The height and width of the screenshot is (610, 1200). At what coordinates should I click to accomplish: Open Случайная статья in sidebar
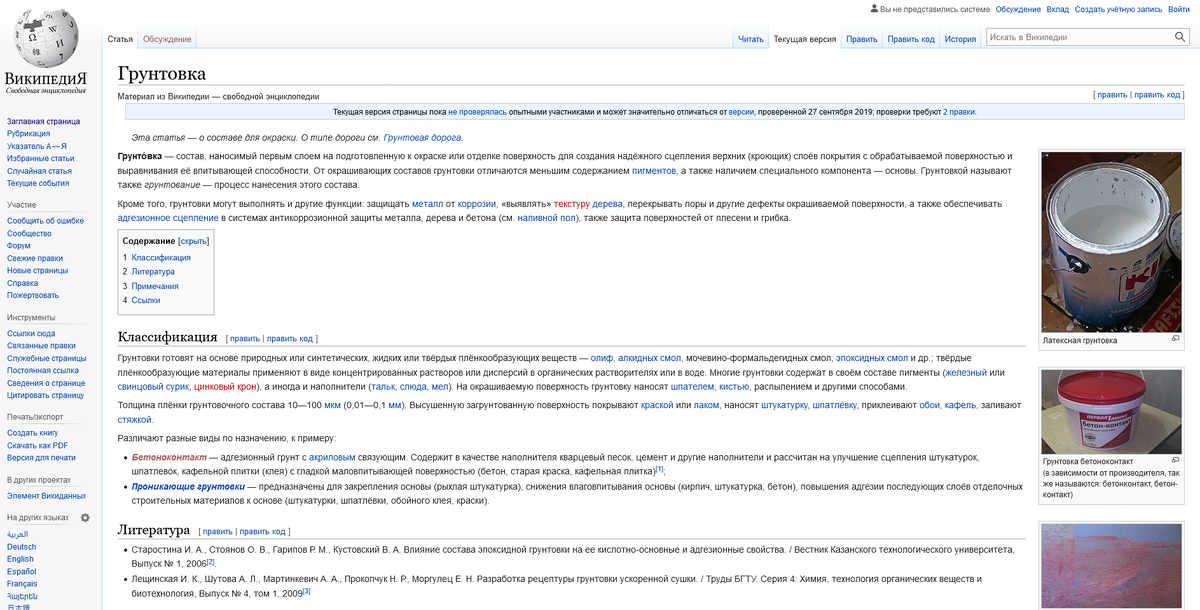coord(39,171)
